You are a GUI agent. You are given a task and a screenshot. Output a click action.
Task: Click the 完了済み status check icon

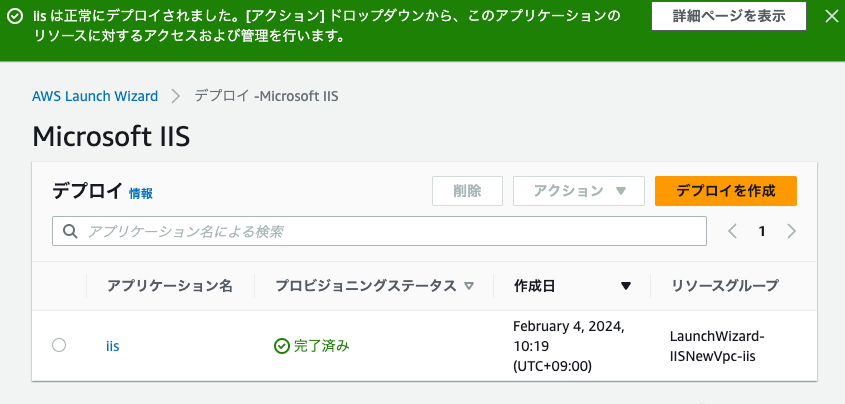pyautogui.click(x=282, y=346)
